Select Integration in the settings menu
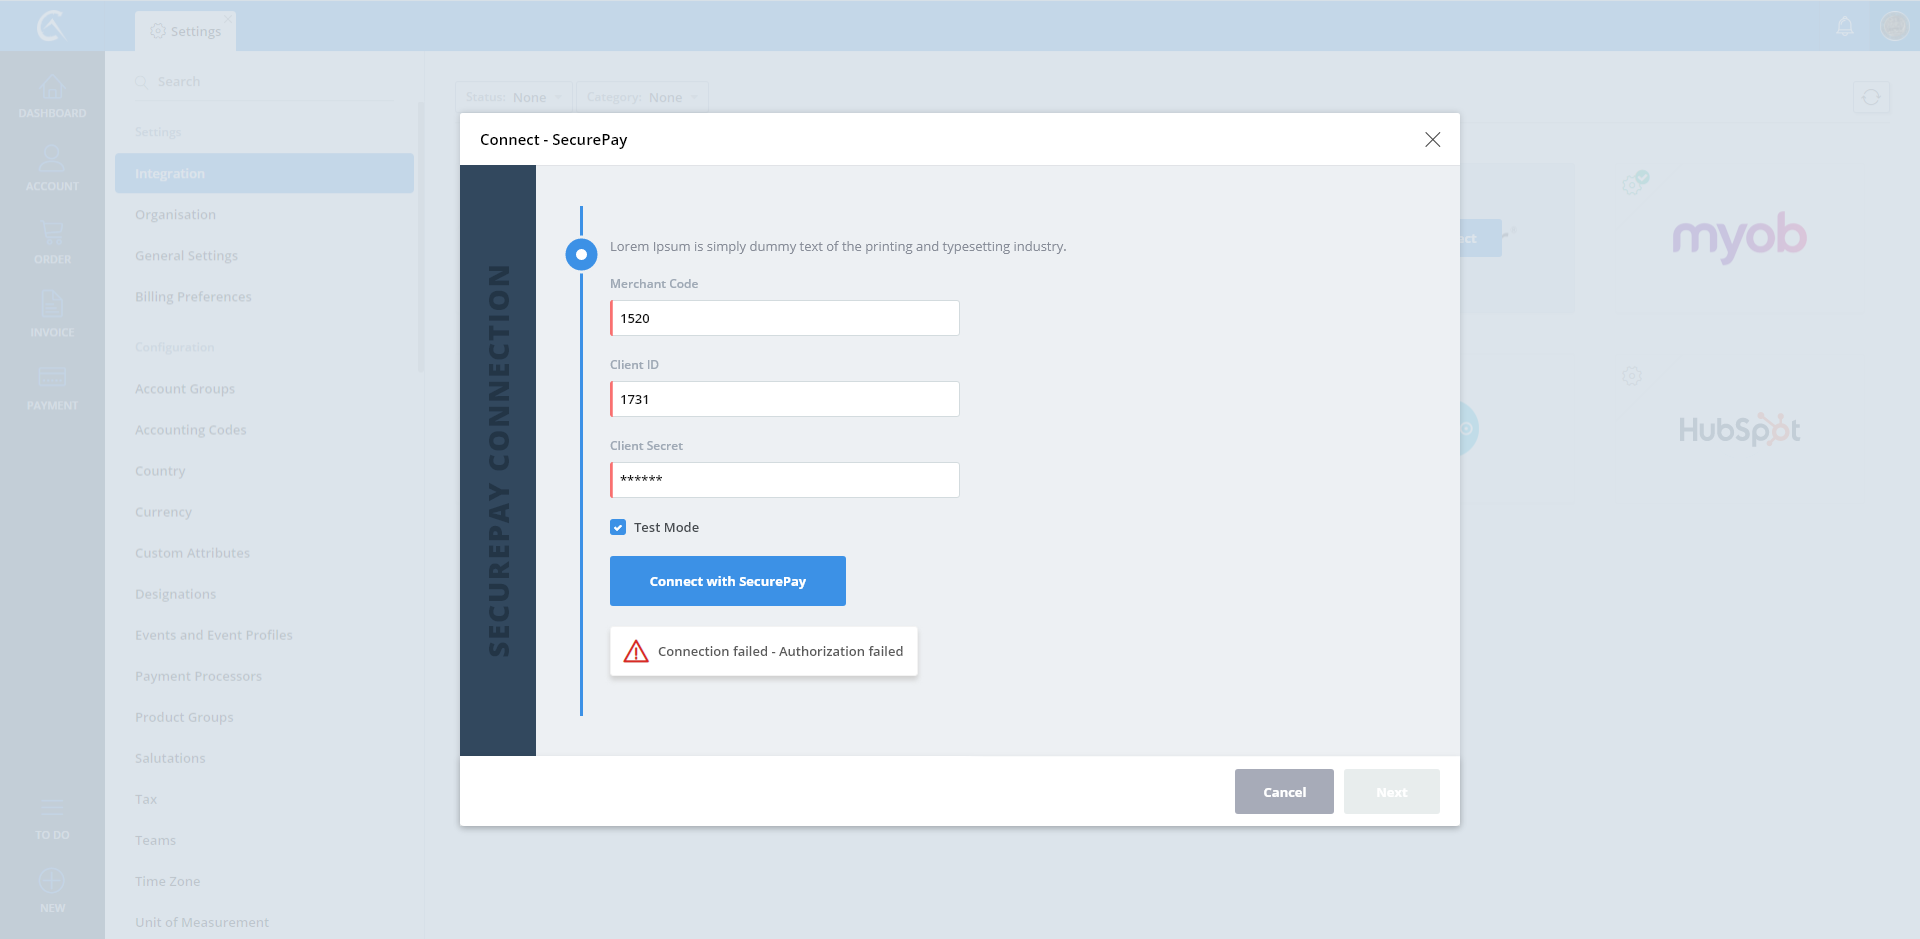1920x939 pixels. (264, 173)
